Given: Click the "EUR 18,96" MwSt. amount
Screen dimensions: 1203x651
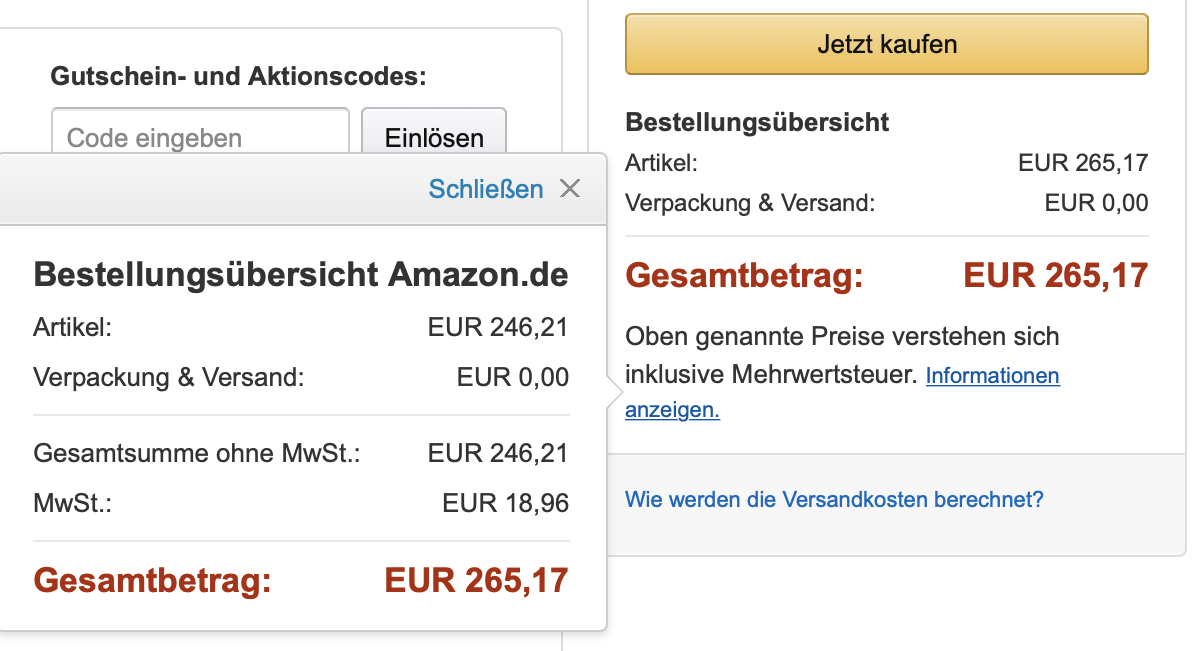Looking at the screenshot, I should (x=505, y=502).
